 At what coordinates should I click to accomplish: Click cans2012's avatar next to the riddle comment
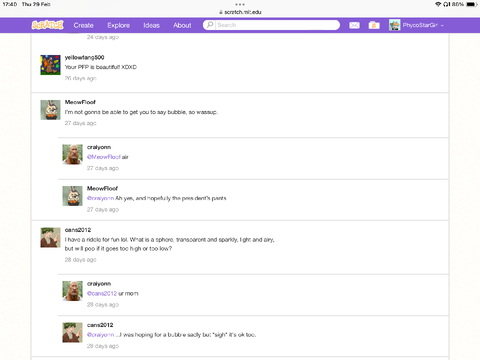(50, 238)
